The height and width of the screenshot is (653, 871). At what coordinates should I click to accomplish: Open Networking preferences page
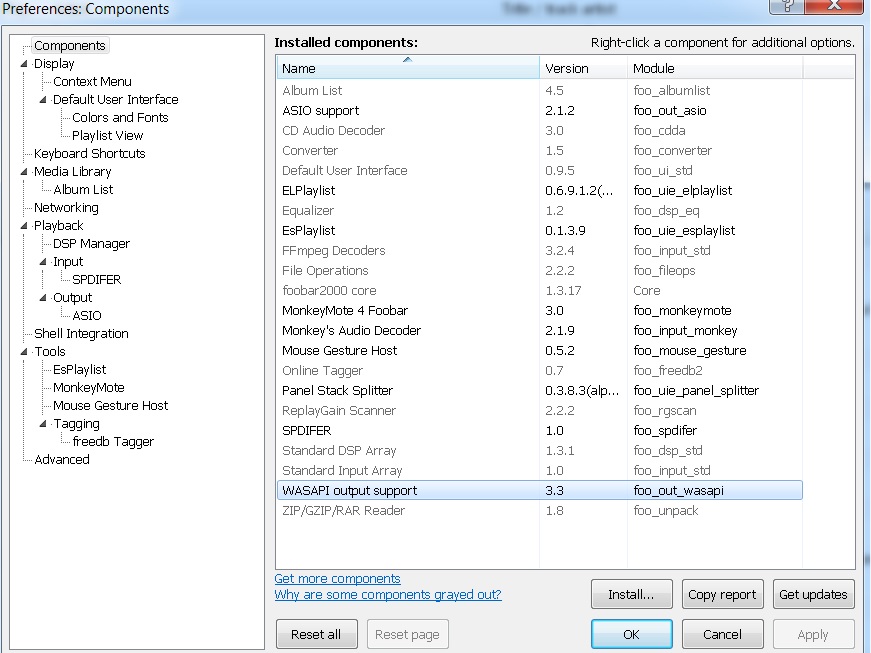[x=66, y=208]
